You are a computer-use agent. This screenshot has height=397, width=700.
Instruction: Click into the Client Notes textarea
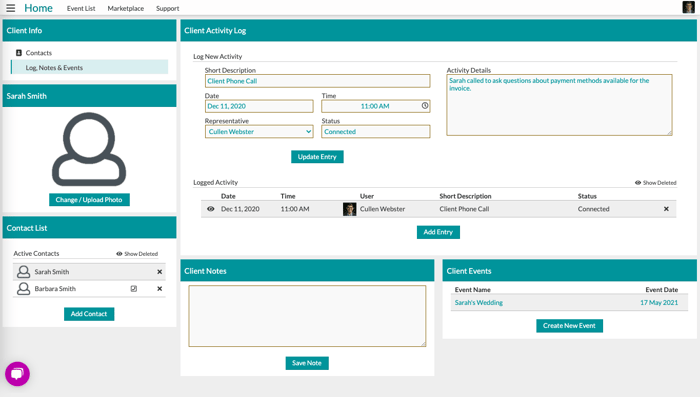pos(307,316)
